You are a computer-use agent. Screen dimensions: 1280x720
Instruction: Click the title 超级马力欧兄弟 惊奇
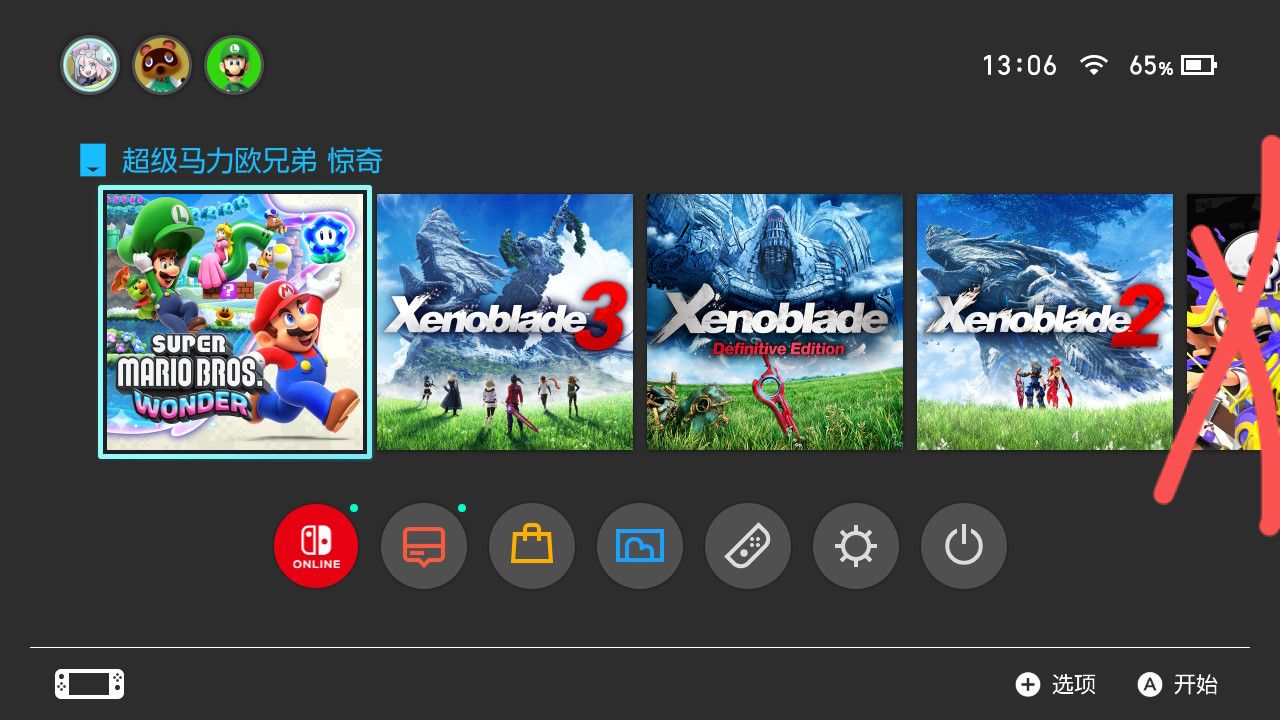[x=252, y=160]
